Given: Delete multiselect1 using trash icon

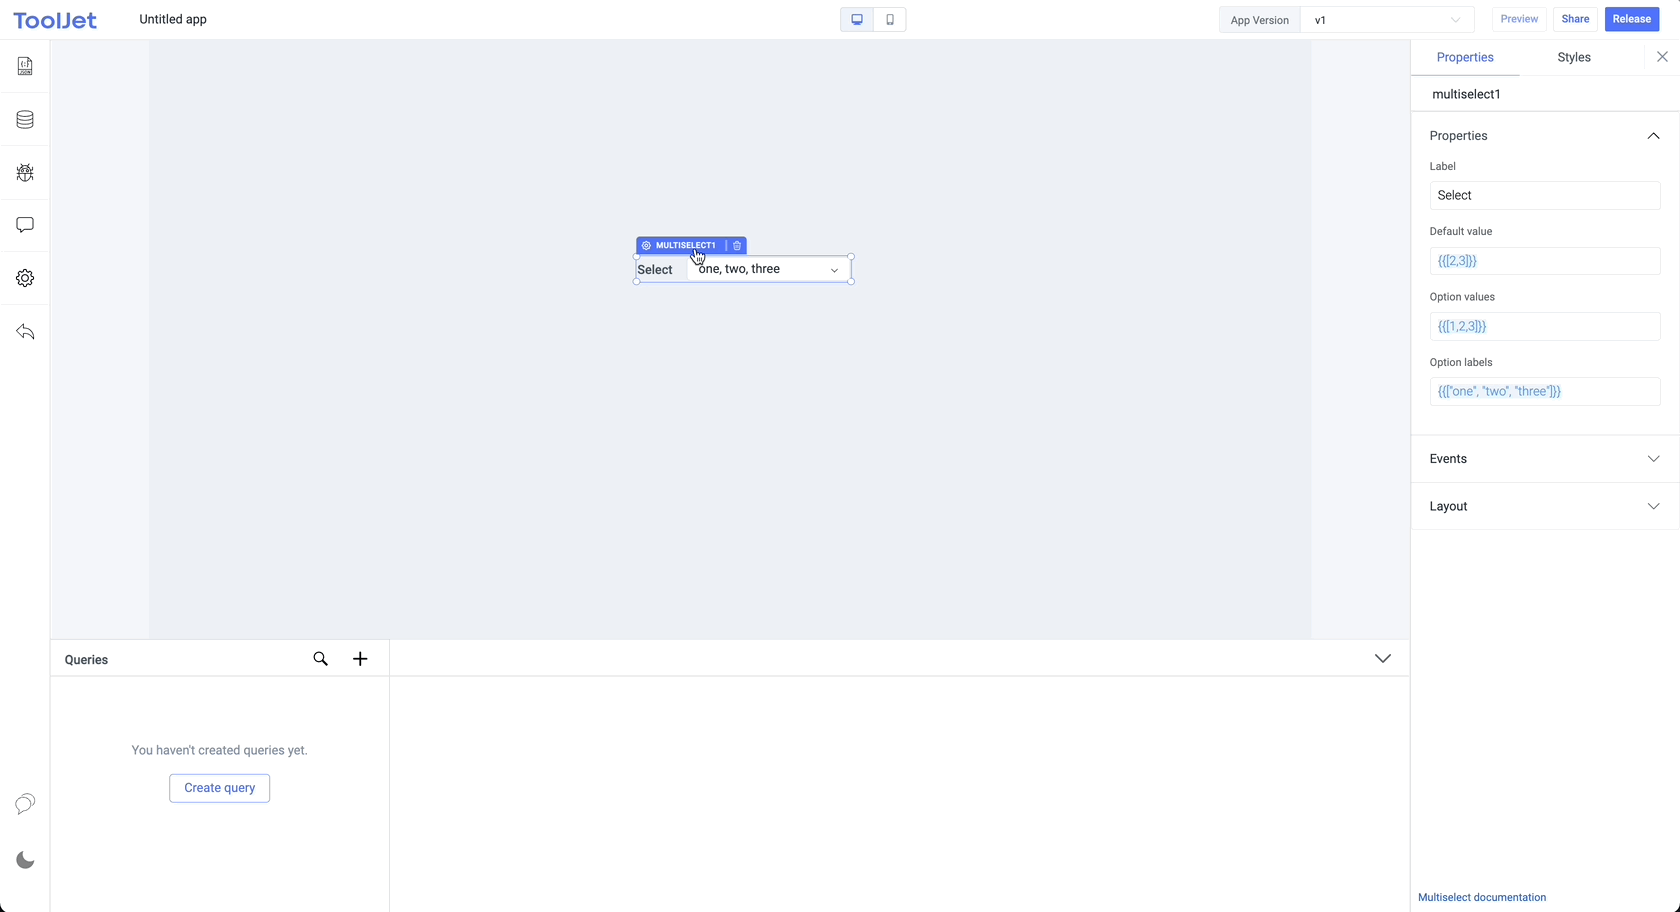Looking at the screenshot, I should [737, 246].
